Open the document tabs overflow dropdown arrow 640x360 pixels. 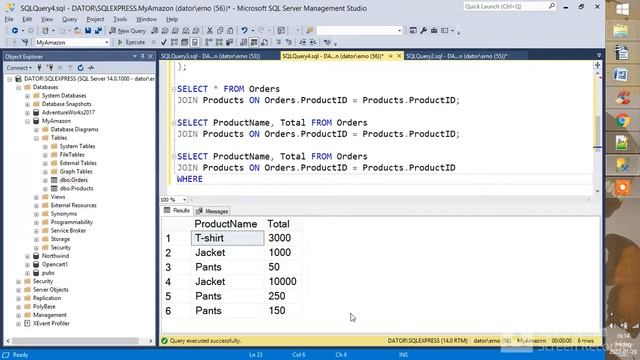coord(599,56)
